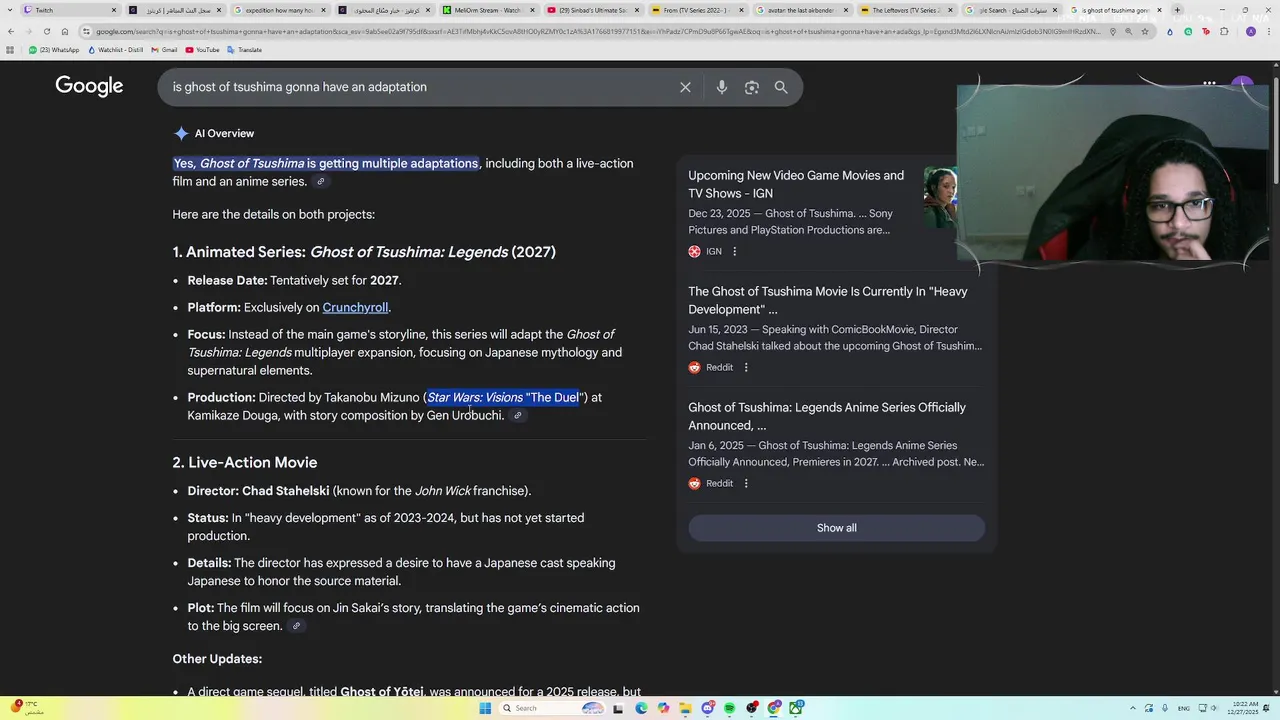Viewport: 1280px width, 720px height.
Task: Click in the Google search input field
Action: click(x=420, y=87)
